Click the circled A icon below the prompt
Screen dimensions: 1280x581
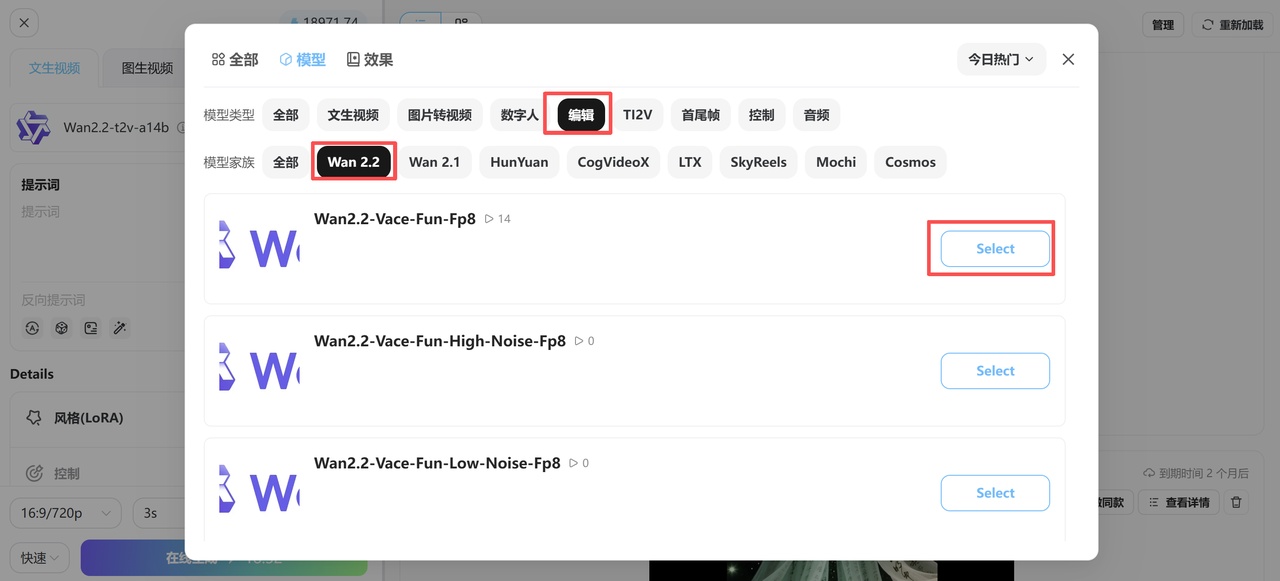[32, 328]
